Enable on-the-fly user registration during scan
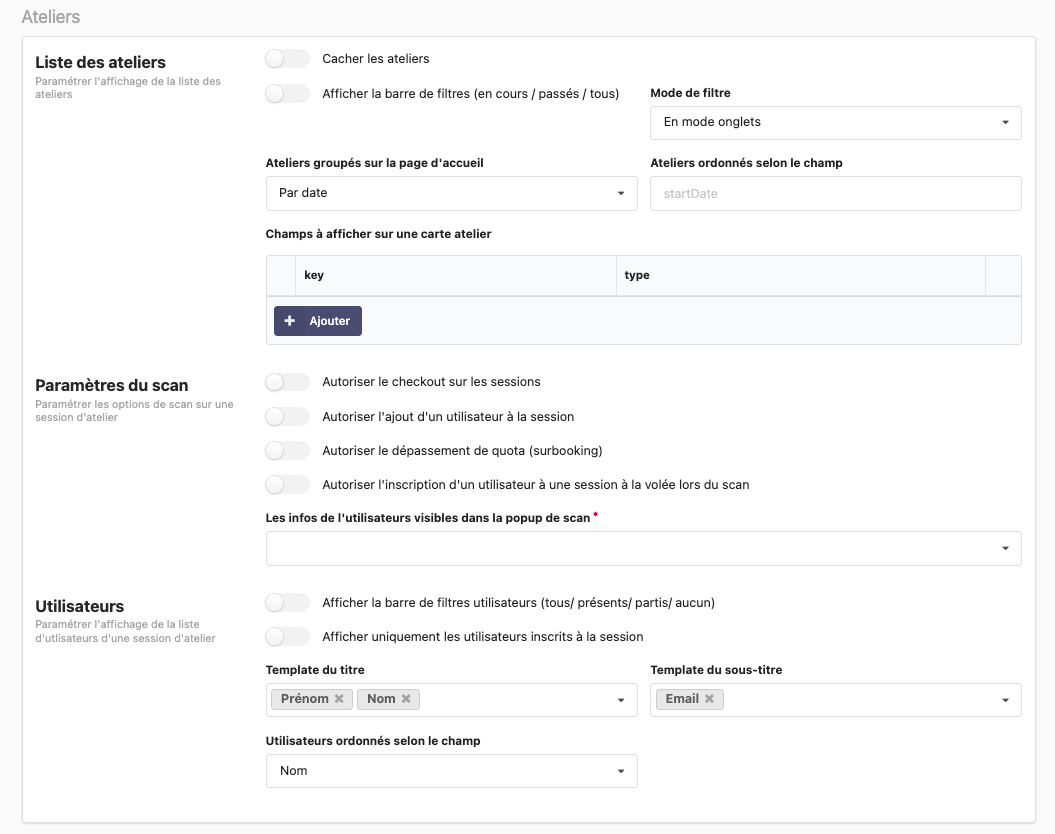This screenshot has width=1055, height=834. coord(288,485)
